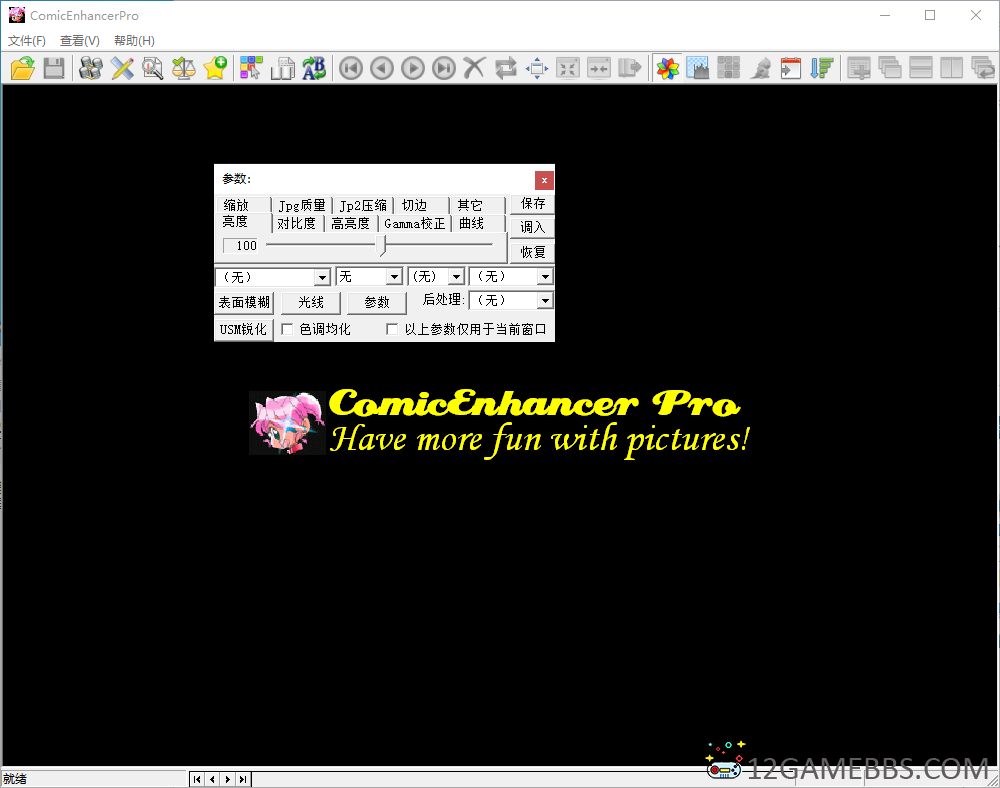
Task: Click the feather pen icon
Action: 760,68
